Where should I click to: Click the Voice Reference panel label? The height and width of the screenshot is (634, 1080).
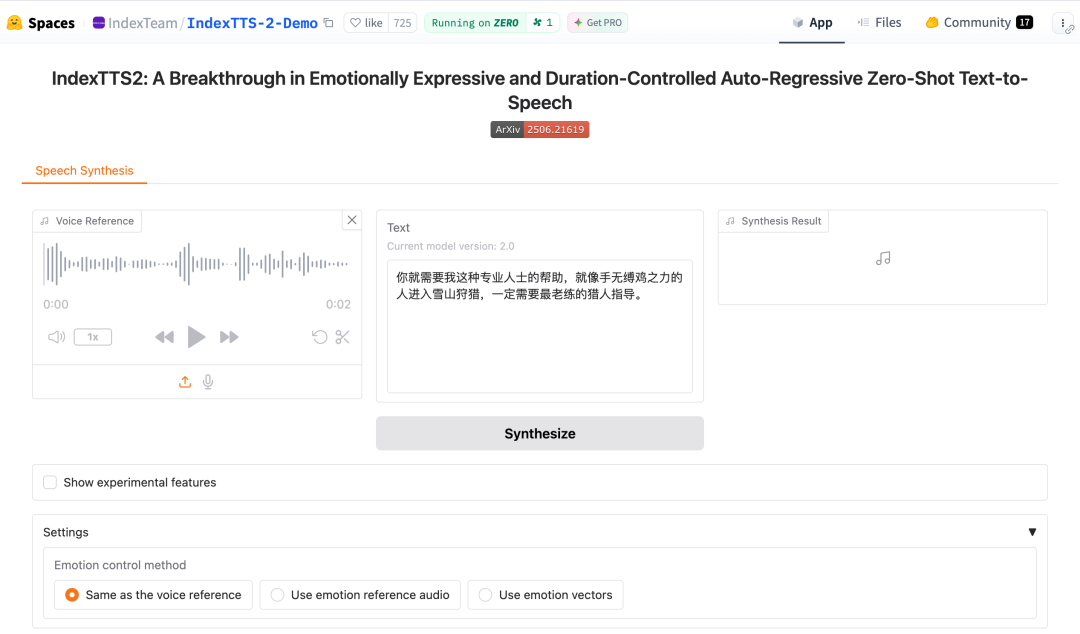87,221
